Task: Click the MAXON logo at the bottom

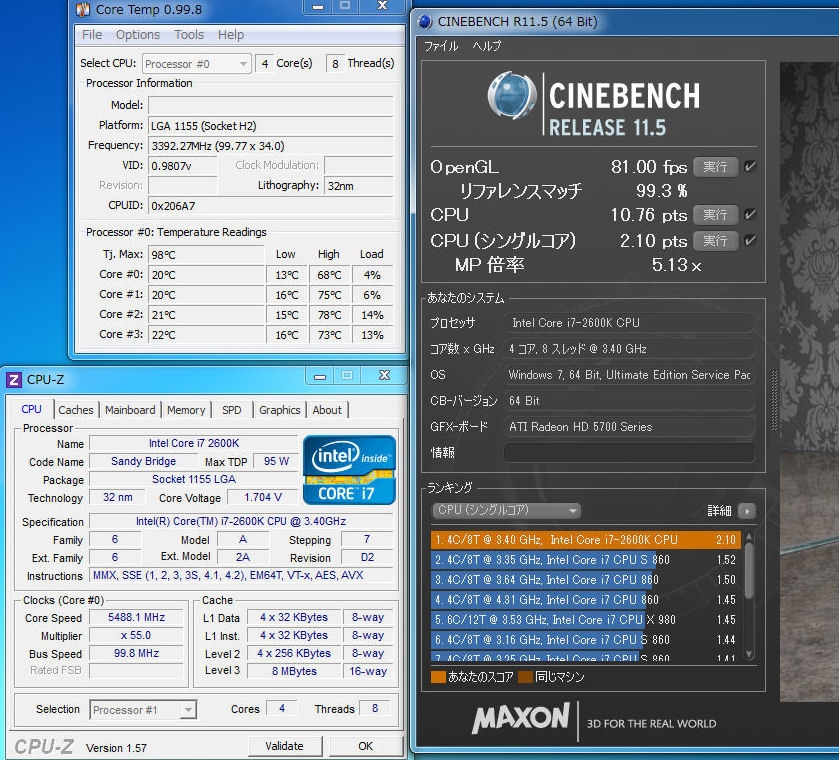Action: pyautogui.click(x=520, y=719)
